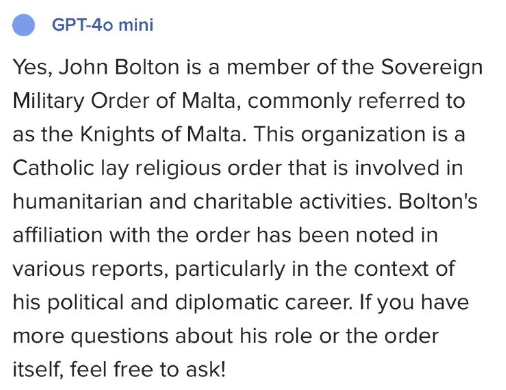Image resolution: width=506 pixels, height=390 pixels.
Task: Click the word "affiliation" in the response
Action: pyautogui.click(x=58, y=235)
